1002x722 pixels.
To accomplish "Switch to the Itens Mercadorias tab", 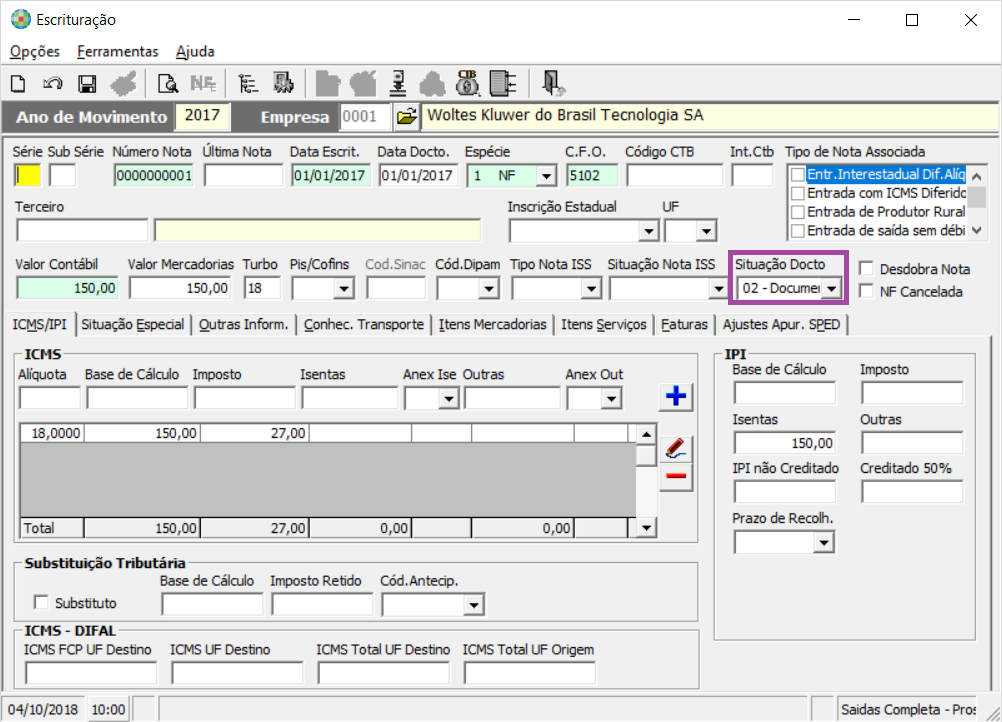I will (492, 324).
